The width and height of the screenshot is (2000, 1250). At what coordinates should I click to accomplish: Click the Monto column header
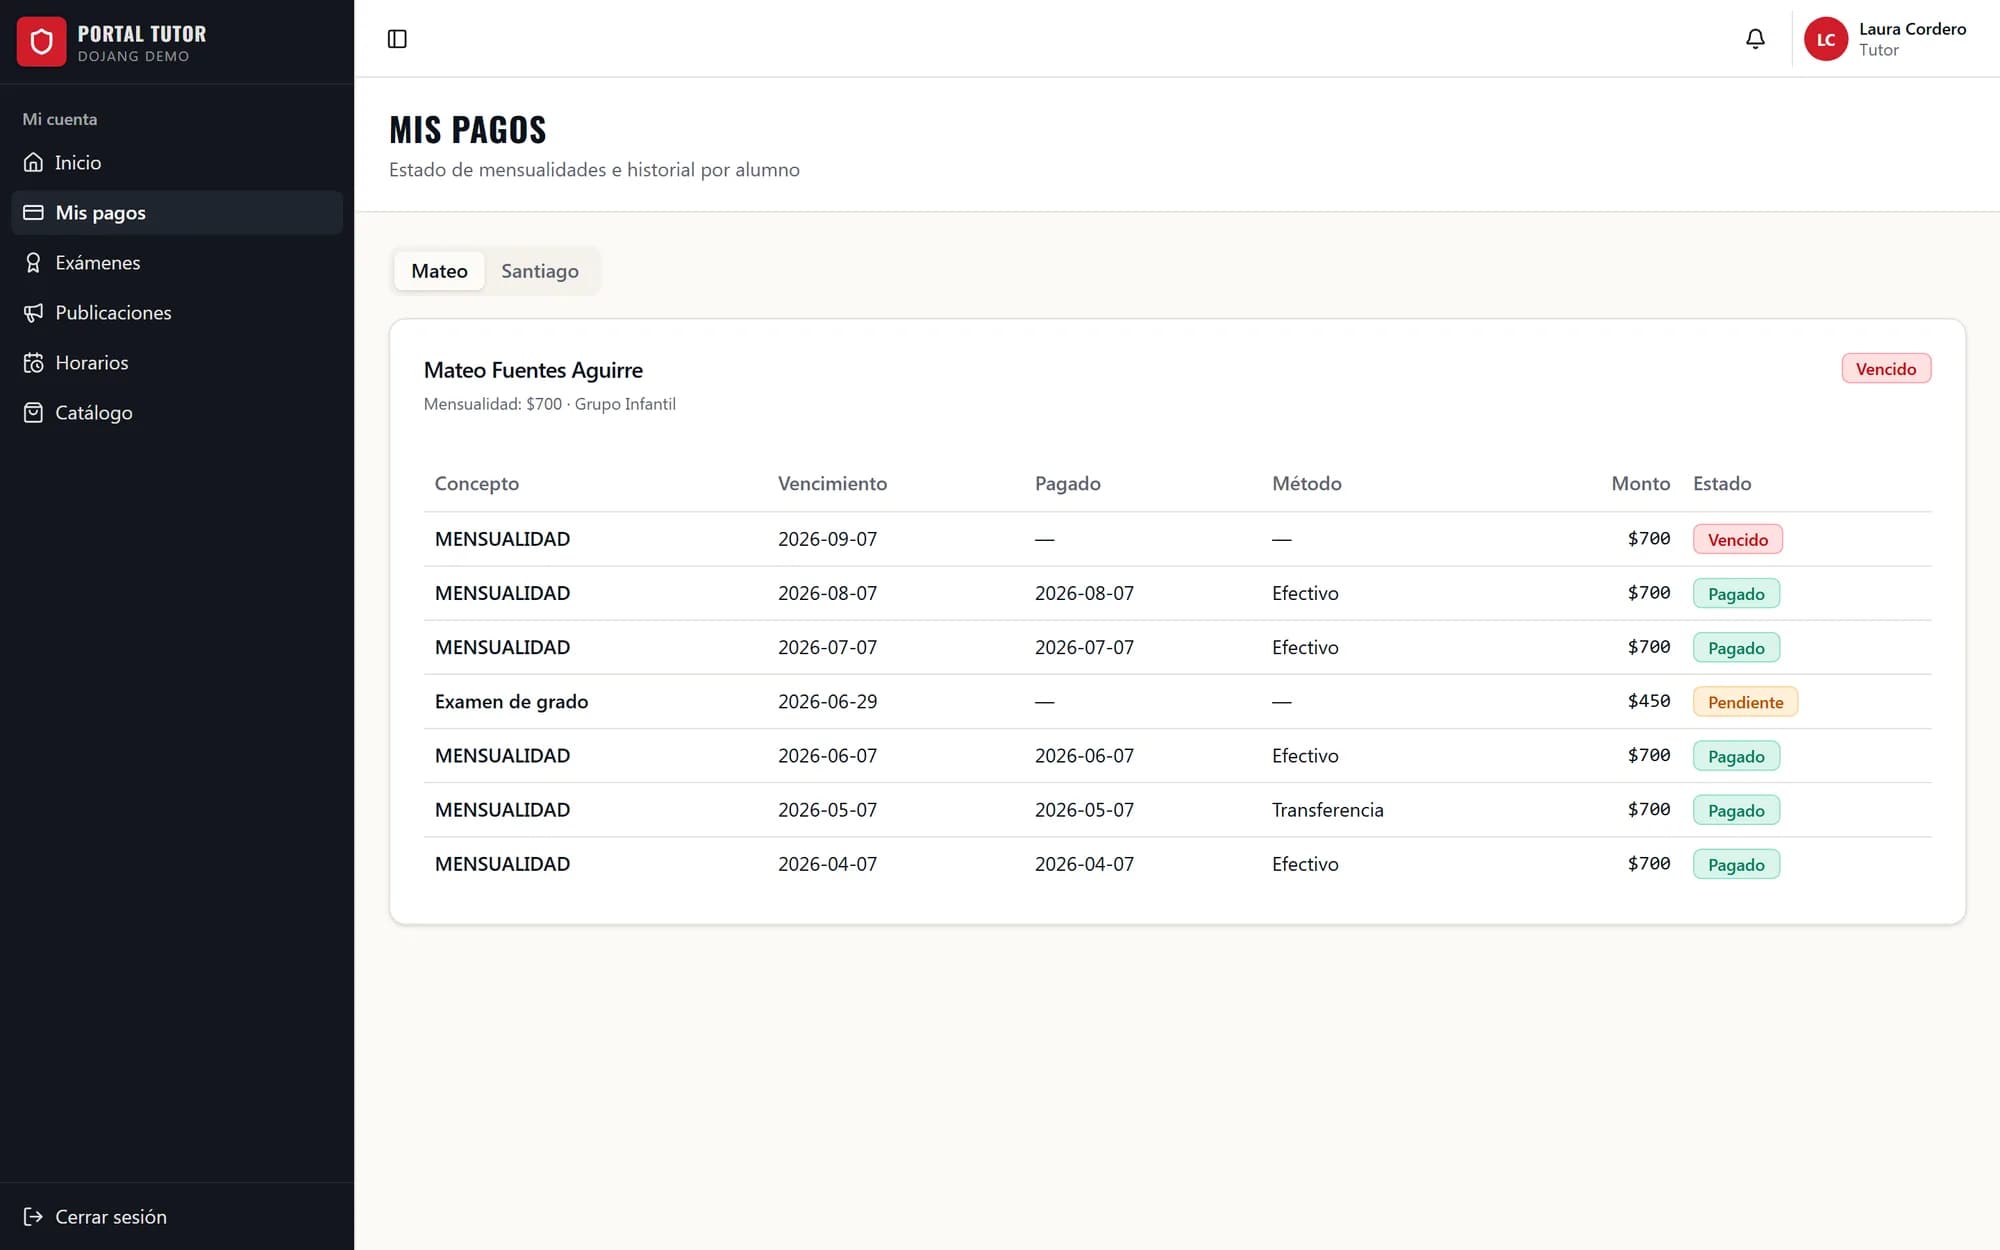point(1640,483)
